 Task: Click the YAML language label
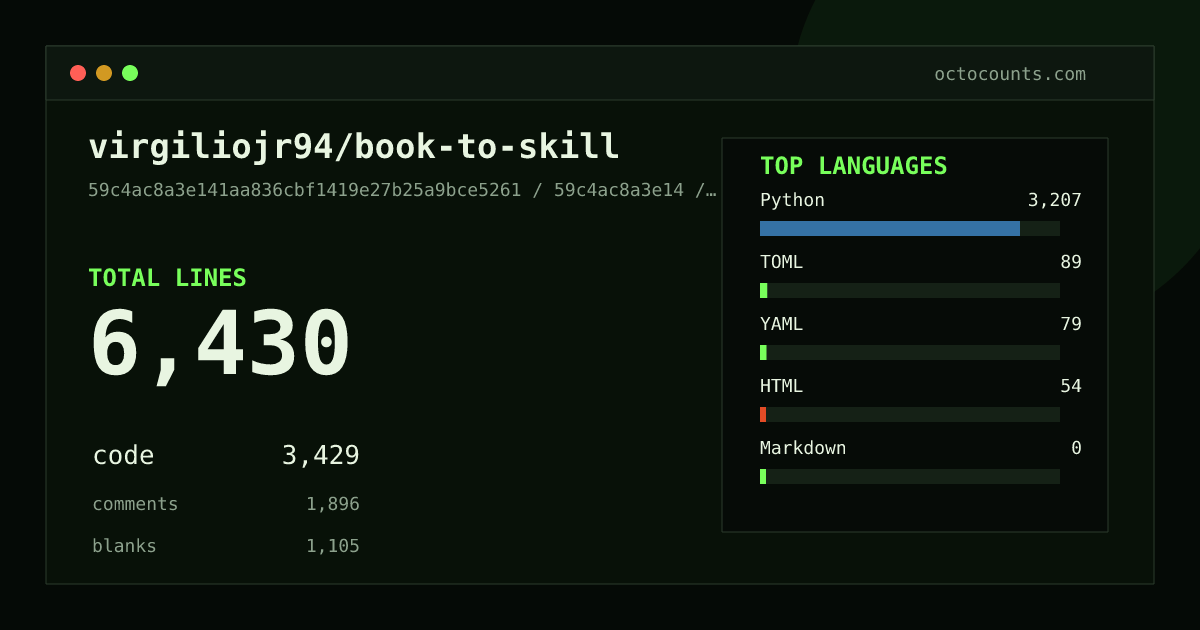[781, 324]
